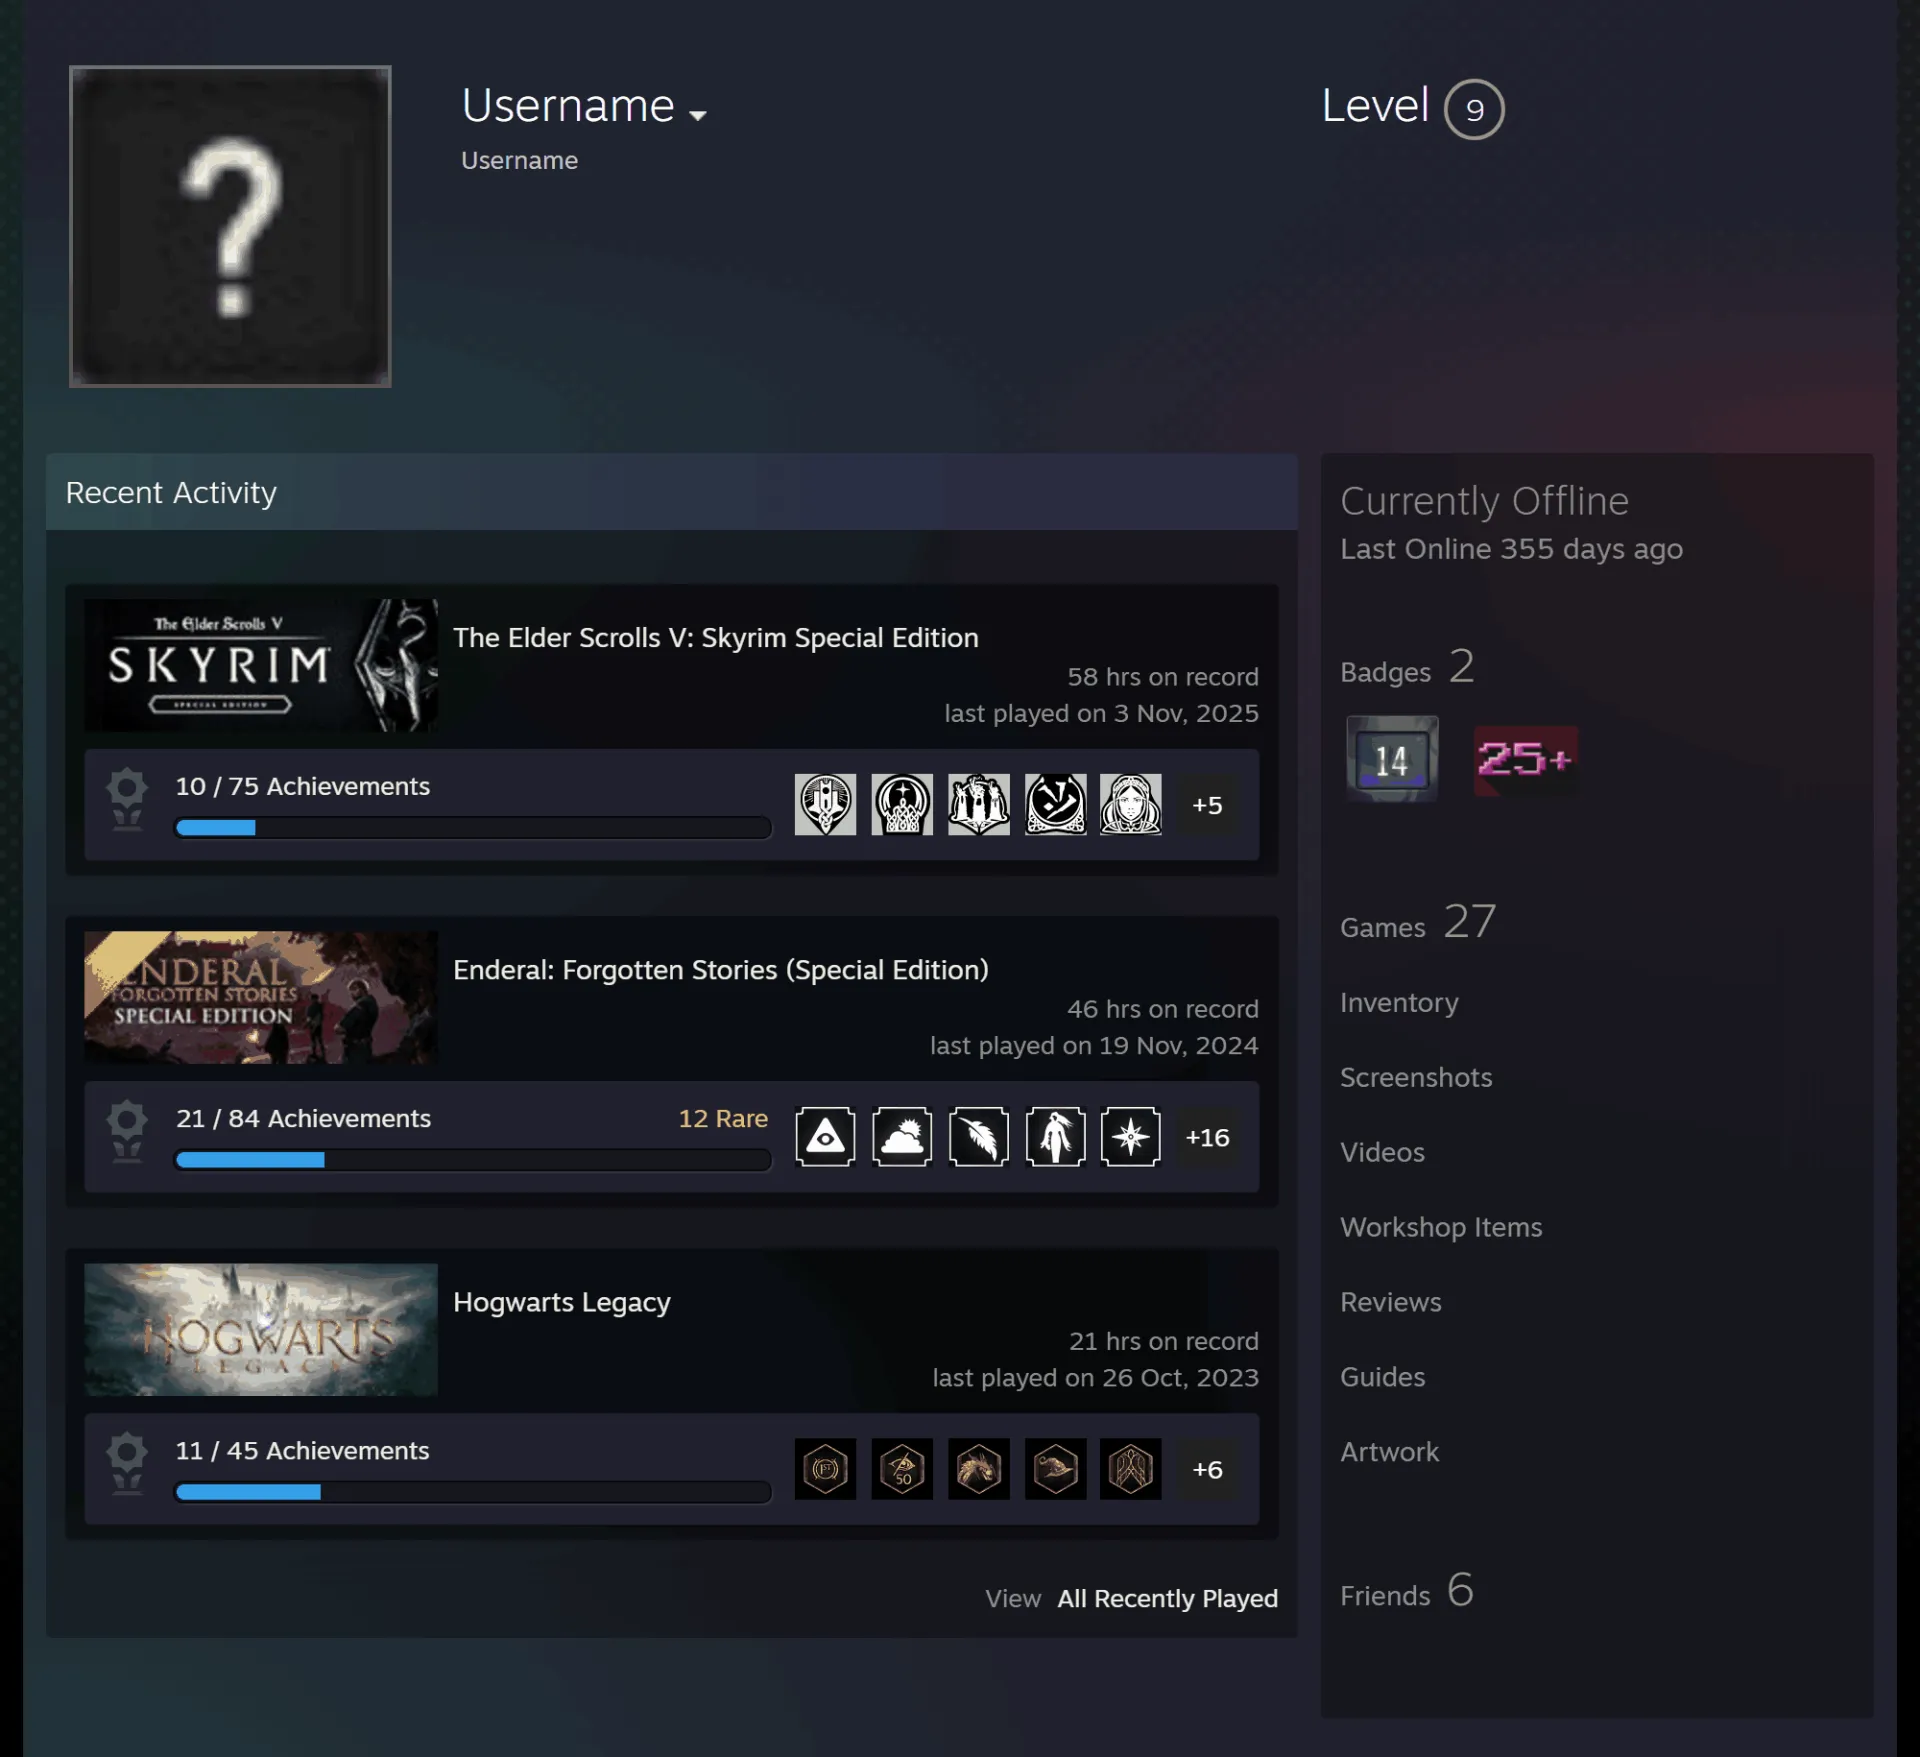The height and width of the screenshot is (1757, 1920).
Task: Open the Hogwarts Legacy game banner
Action: pyautogui.click(x=261, y=1329)
